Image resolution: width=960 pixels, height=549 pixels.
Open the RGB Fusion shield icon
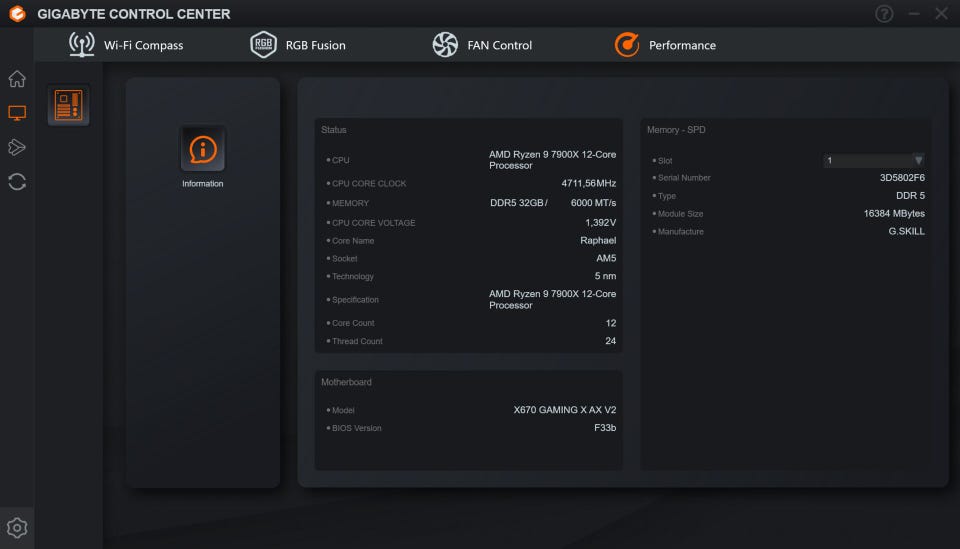[x=263, y=45]
